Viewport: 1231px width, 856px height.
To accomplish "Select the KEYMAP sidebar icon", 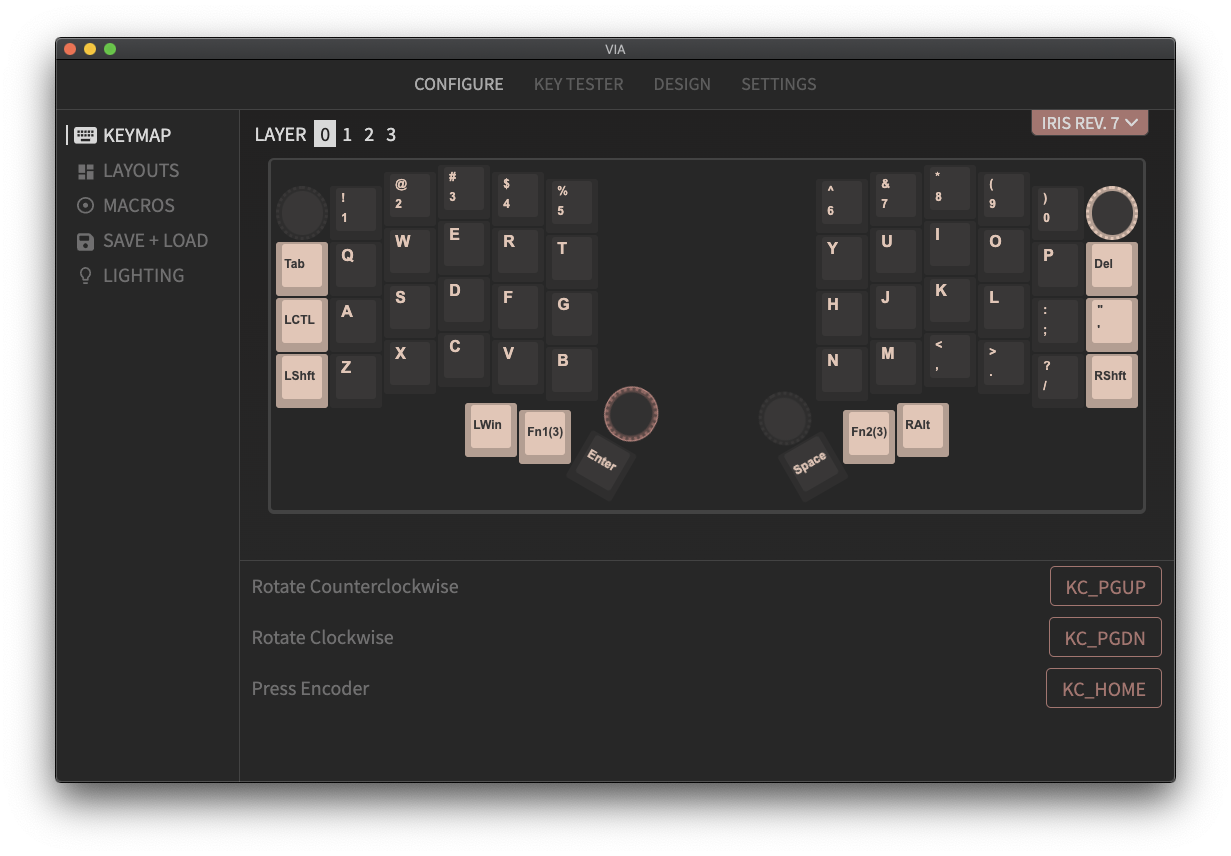I will [86, 134].
